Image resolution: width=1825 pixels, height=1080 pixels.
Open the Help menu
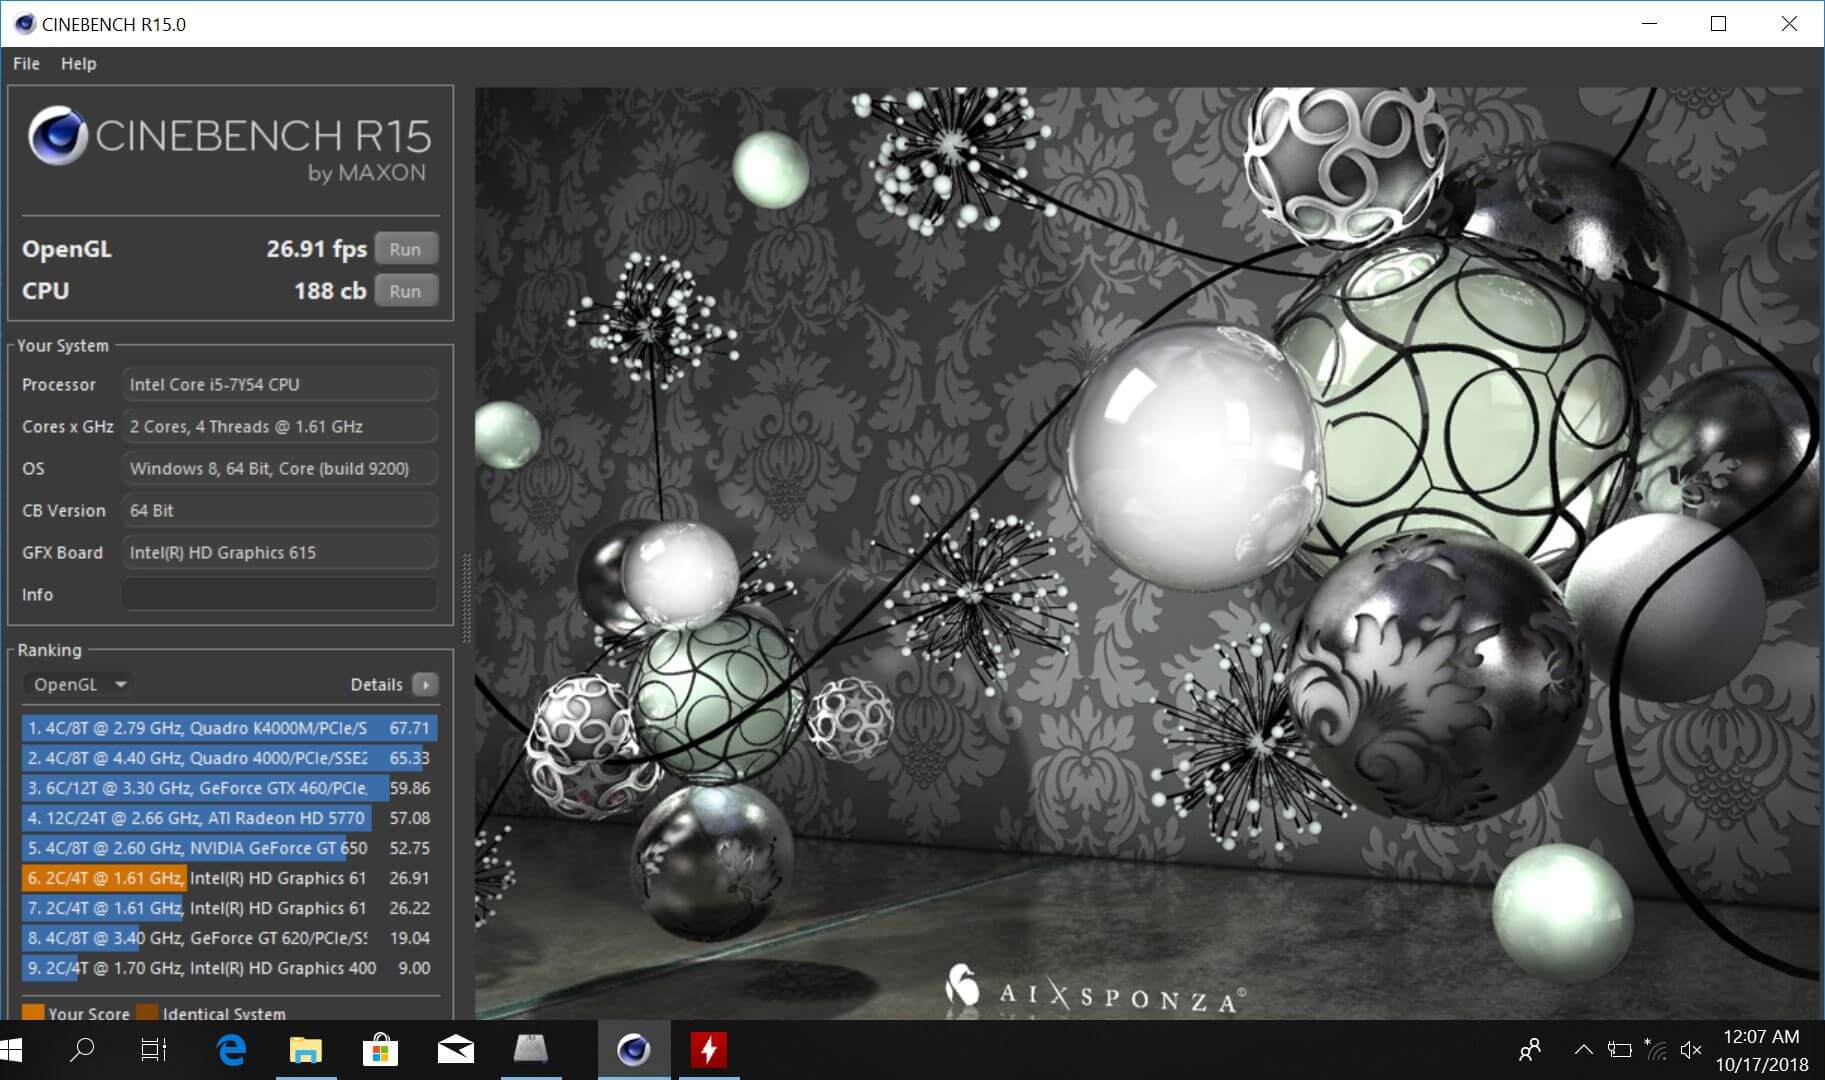point(78,63)
